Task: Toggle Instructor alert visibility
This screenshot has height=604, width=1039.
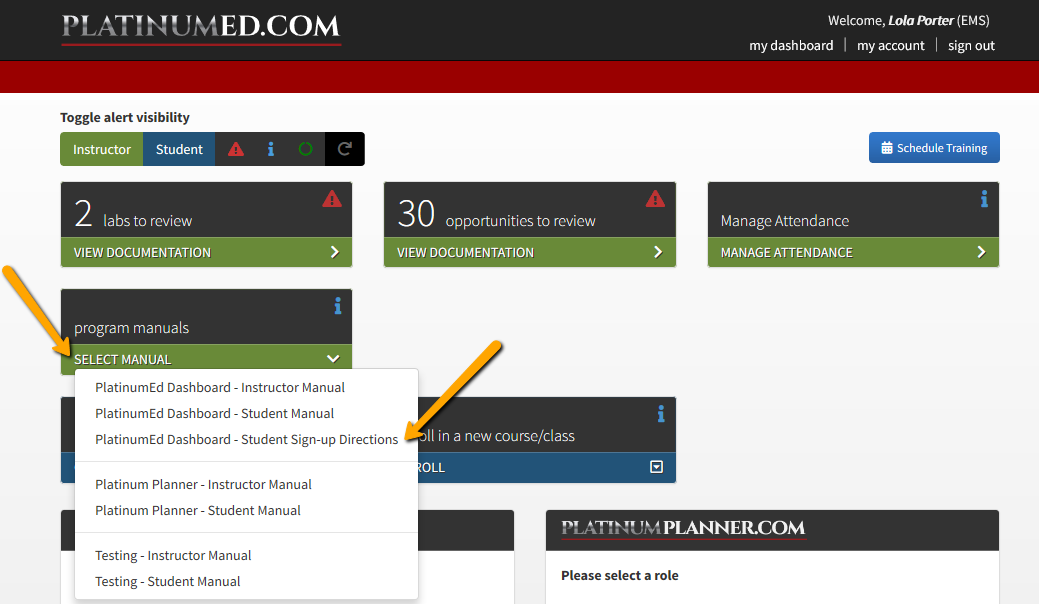Action: (101, 148)
